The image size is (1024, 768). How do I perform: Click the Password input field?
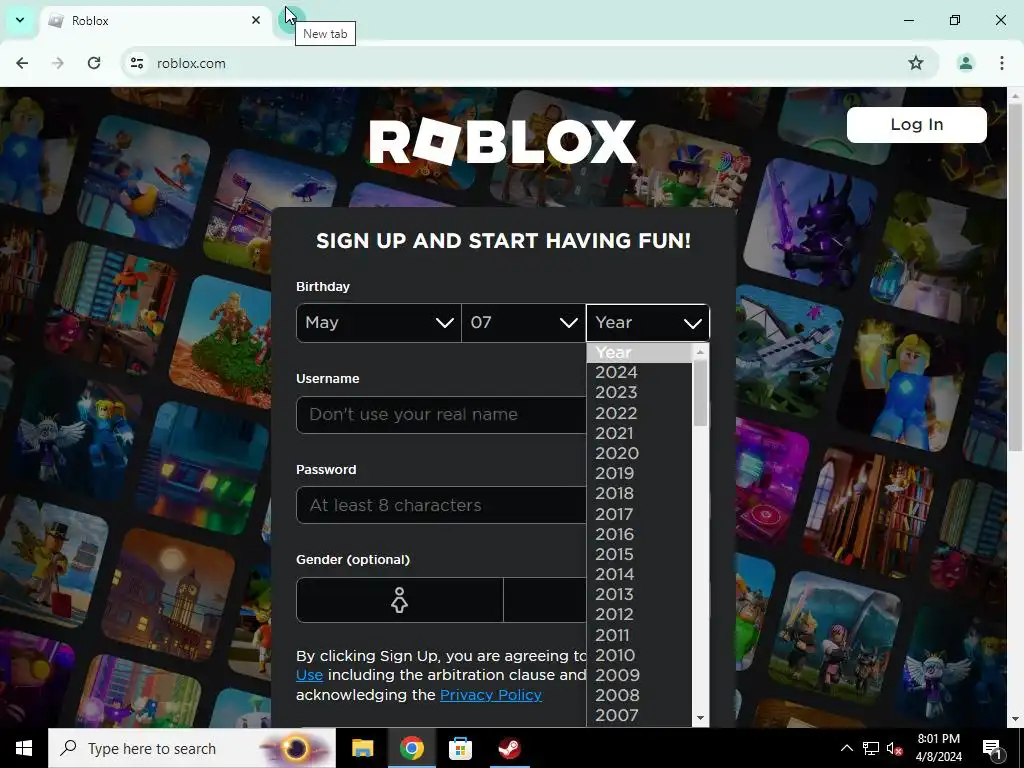click(441, 505)
